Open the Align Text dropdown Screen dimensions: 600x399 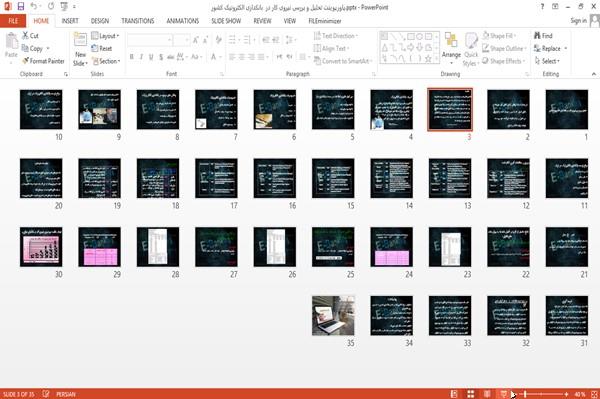(331, 48)
